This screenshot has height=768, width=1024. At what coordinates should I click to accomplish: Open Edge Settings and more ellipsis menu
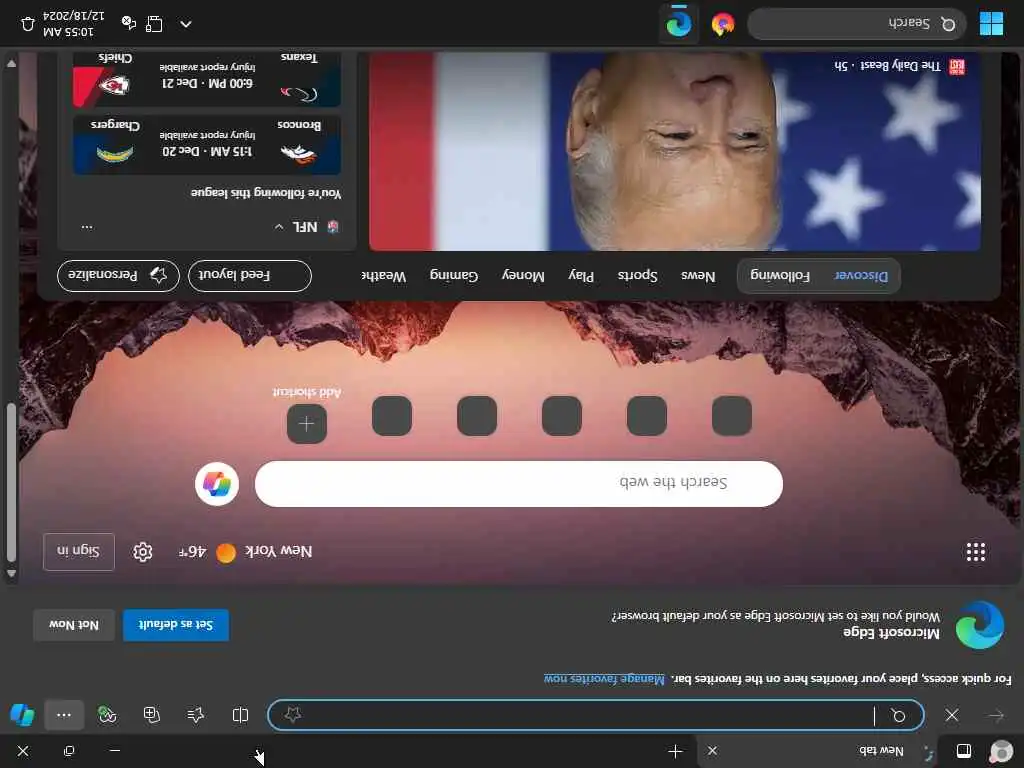click(x=64, y=715)
